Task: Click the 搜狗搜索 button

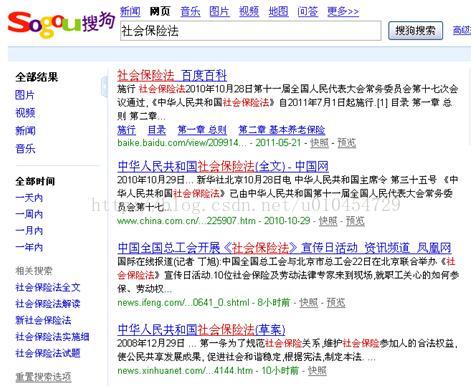Action: point(415,31)
